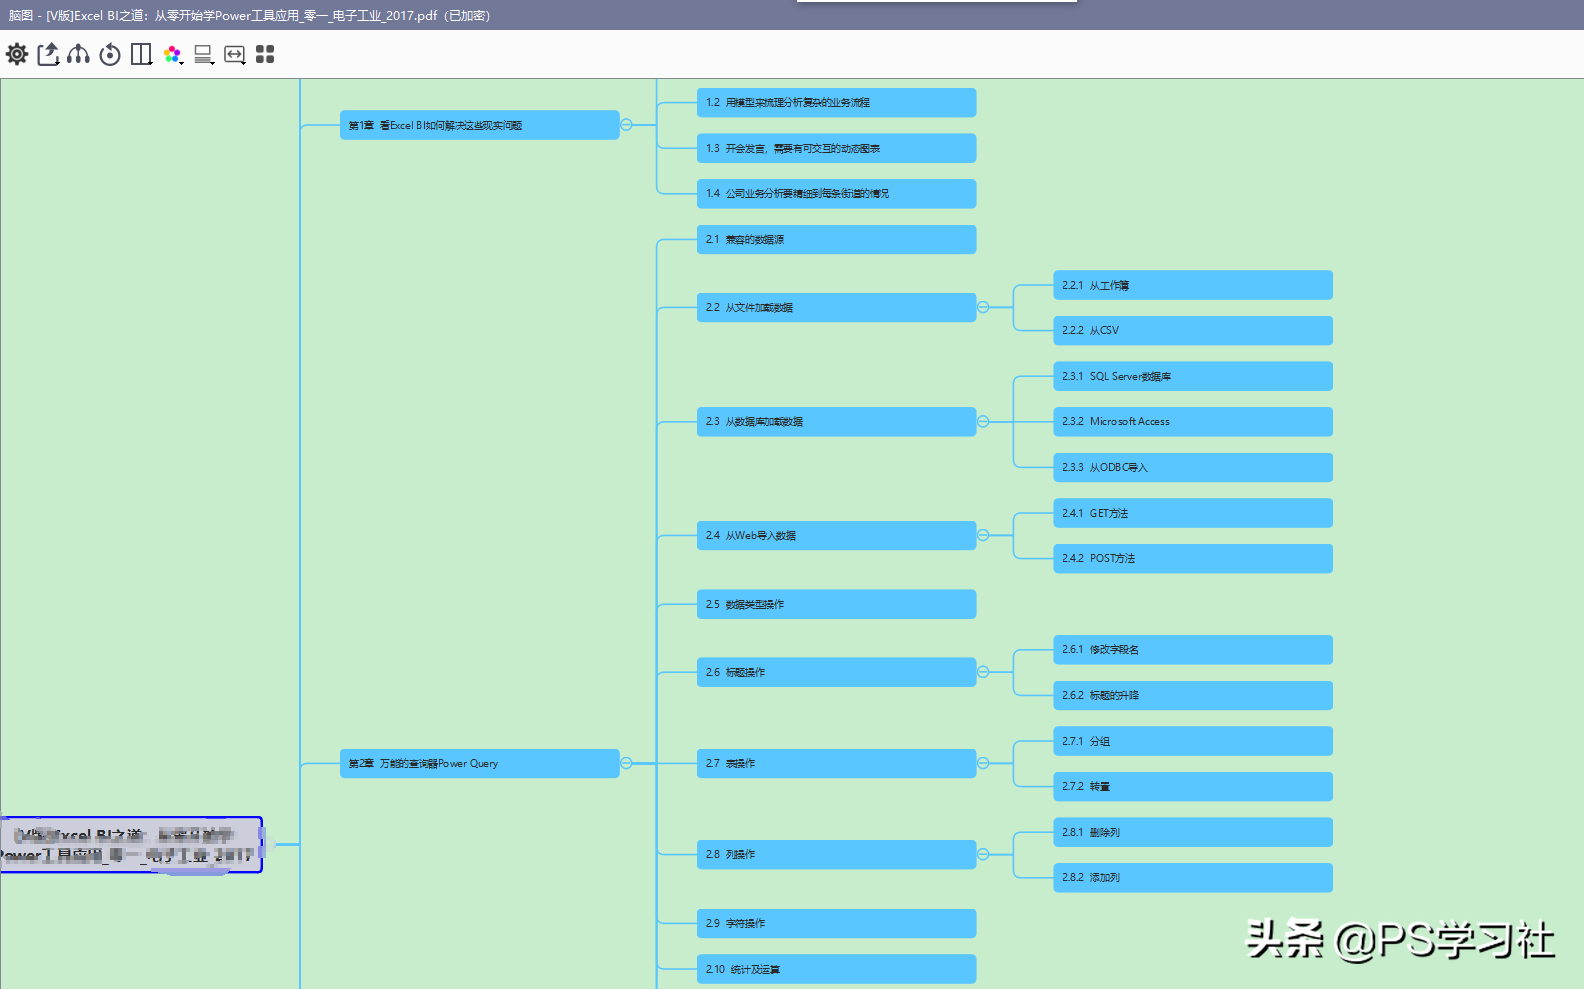Select node 2.3.3 从ODBC导入
1584x989 pixels.
pos(1193,467)
